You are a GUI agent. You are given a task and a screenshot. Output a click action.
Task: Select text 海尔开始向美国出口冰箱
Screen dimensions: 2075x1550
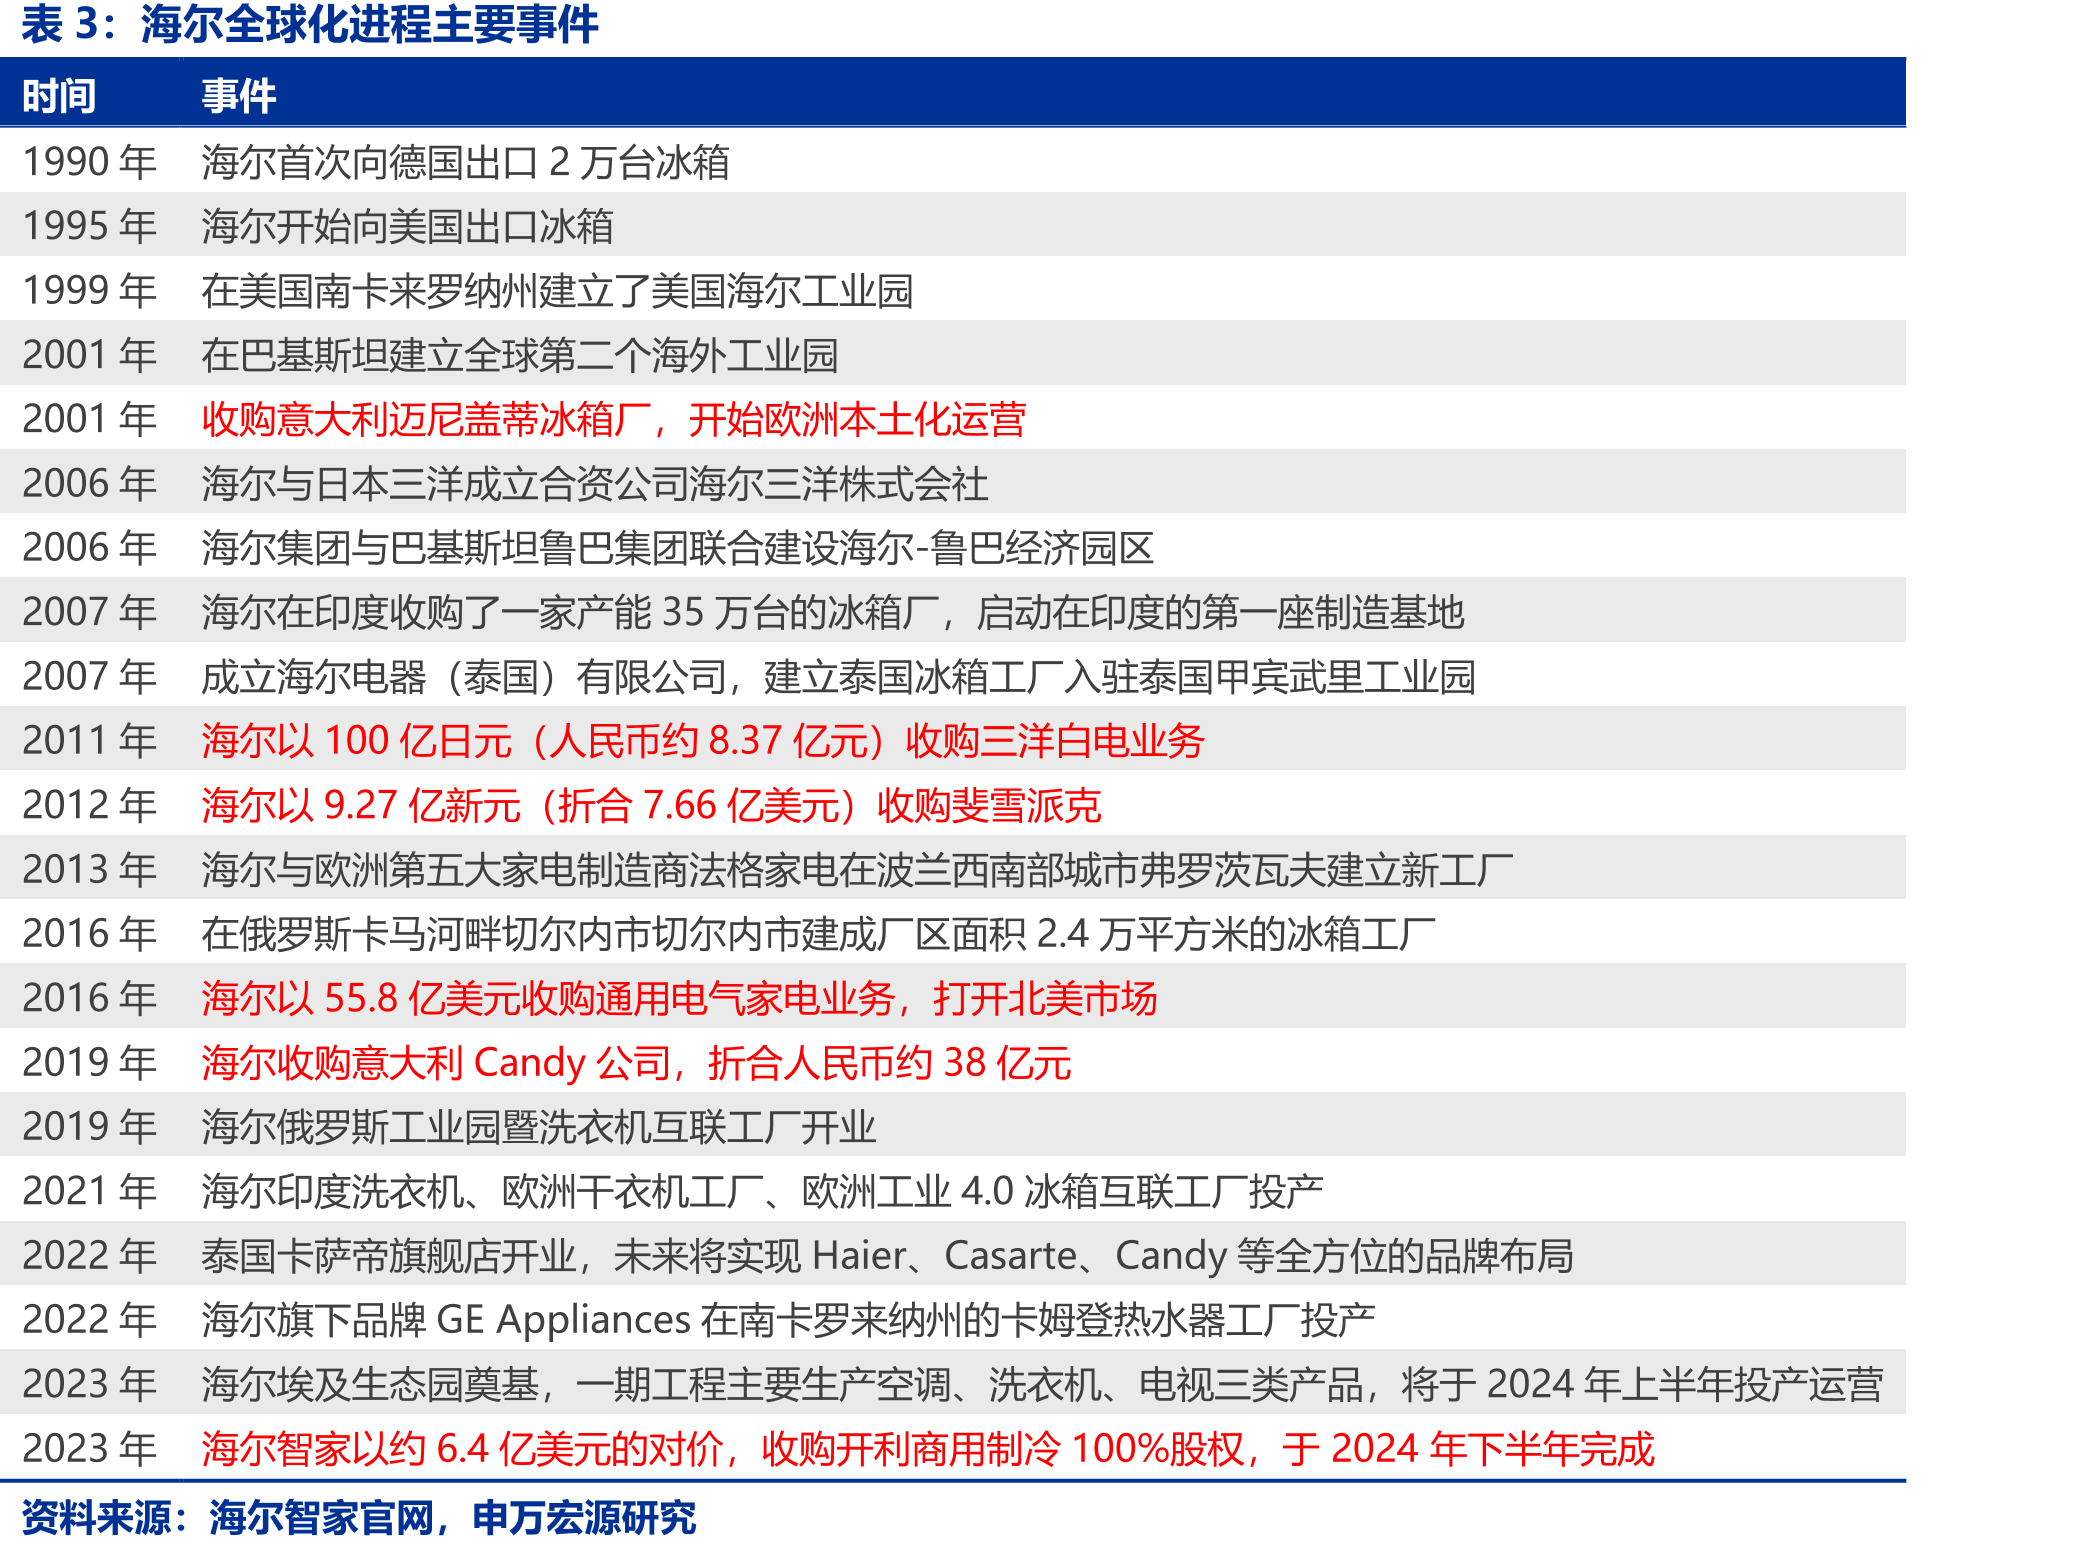pyautogui.click(x=407, y=226)
